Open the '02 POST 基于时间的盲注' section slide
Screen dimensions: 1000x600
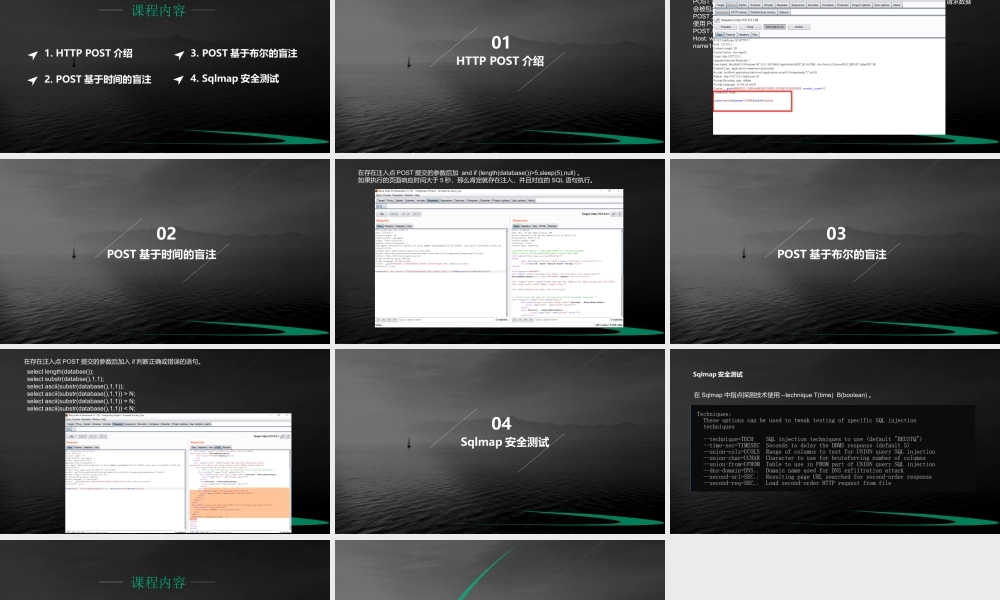tap(165, 244)
